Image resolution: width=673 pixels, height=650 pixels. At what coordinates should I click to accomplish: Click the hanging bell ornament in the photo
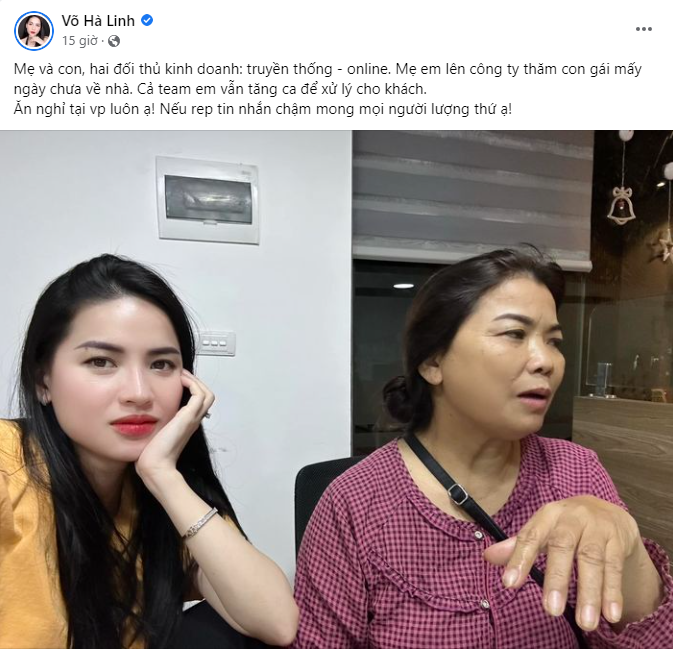click(x=619, y=205)
